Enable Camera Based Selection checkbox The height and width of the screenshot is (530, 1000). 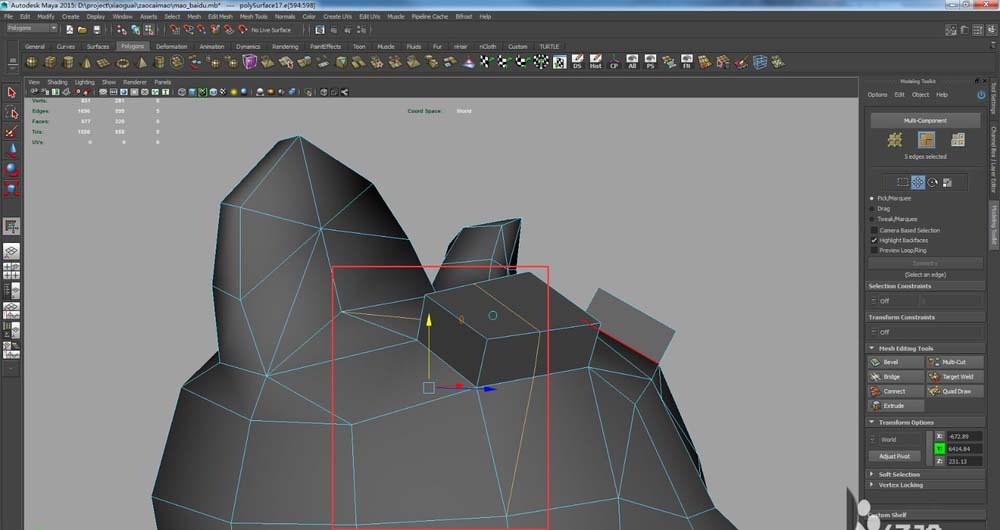pyautogui.click(x=875, y=230)
